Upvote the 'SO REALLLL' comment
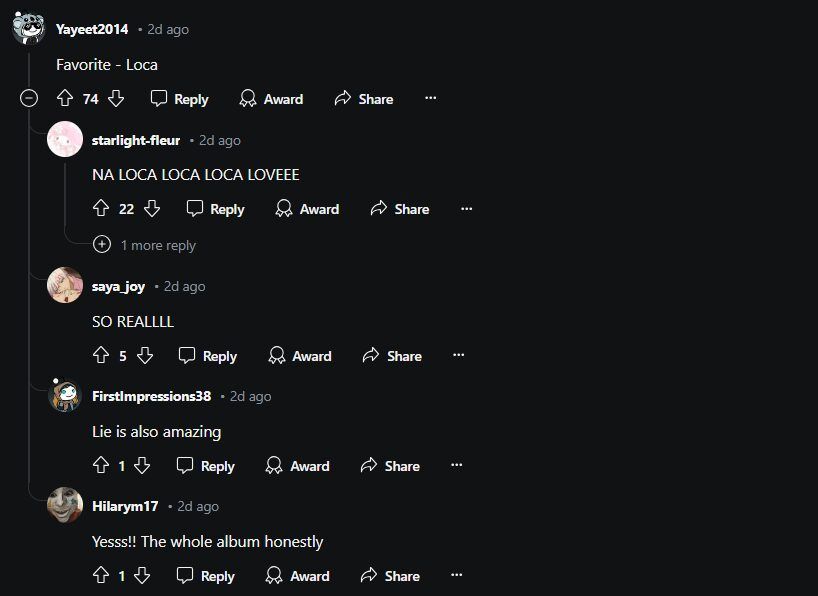Screen dimensions: 818x596 tap(100, 356)
